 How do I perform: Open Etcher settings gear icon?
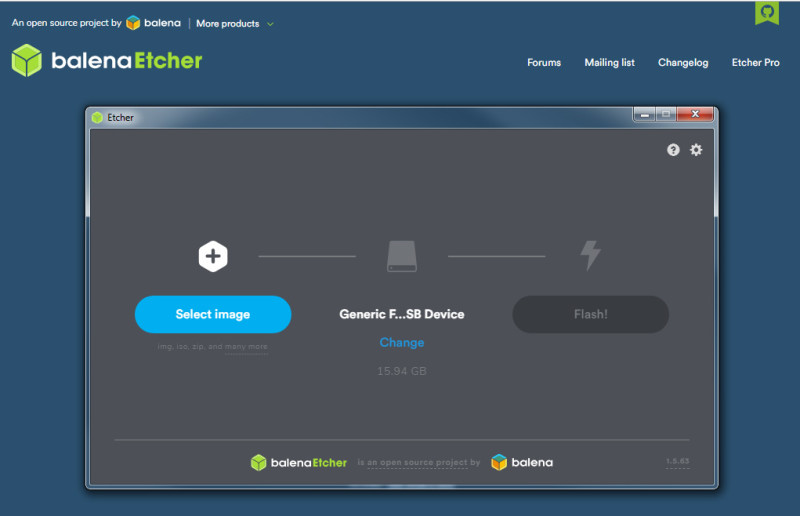pyautogui.click(x=696, y=150)
